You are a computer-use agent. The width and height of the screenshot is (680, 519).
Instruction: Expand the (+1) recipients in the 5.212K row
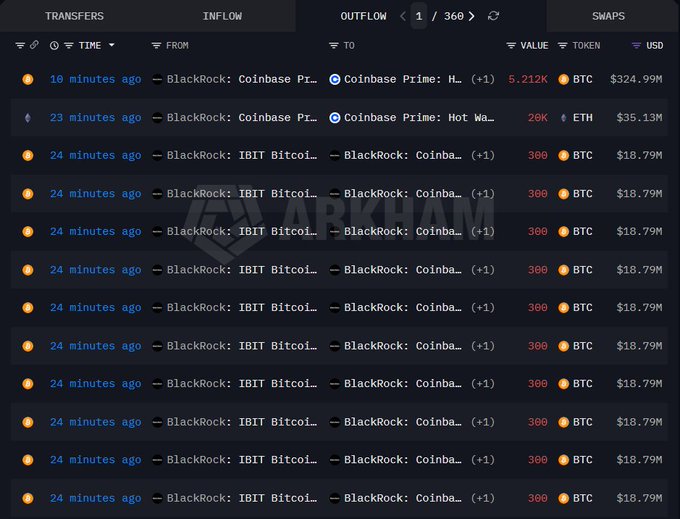pos(483,79)
